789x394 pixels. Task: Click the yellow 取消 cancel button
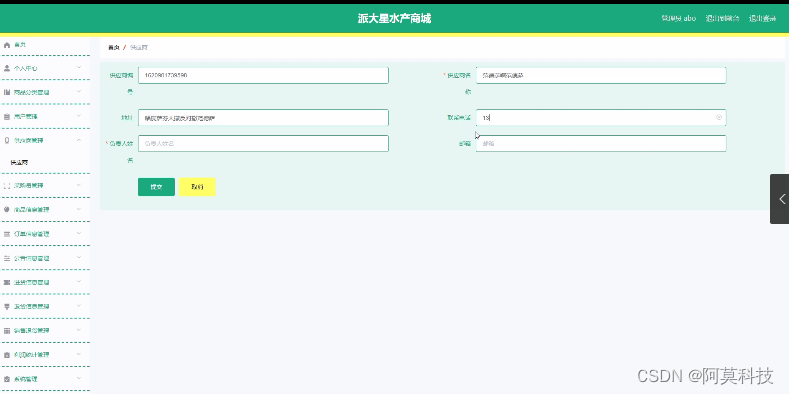[197, 187]
